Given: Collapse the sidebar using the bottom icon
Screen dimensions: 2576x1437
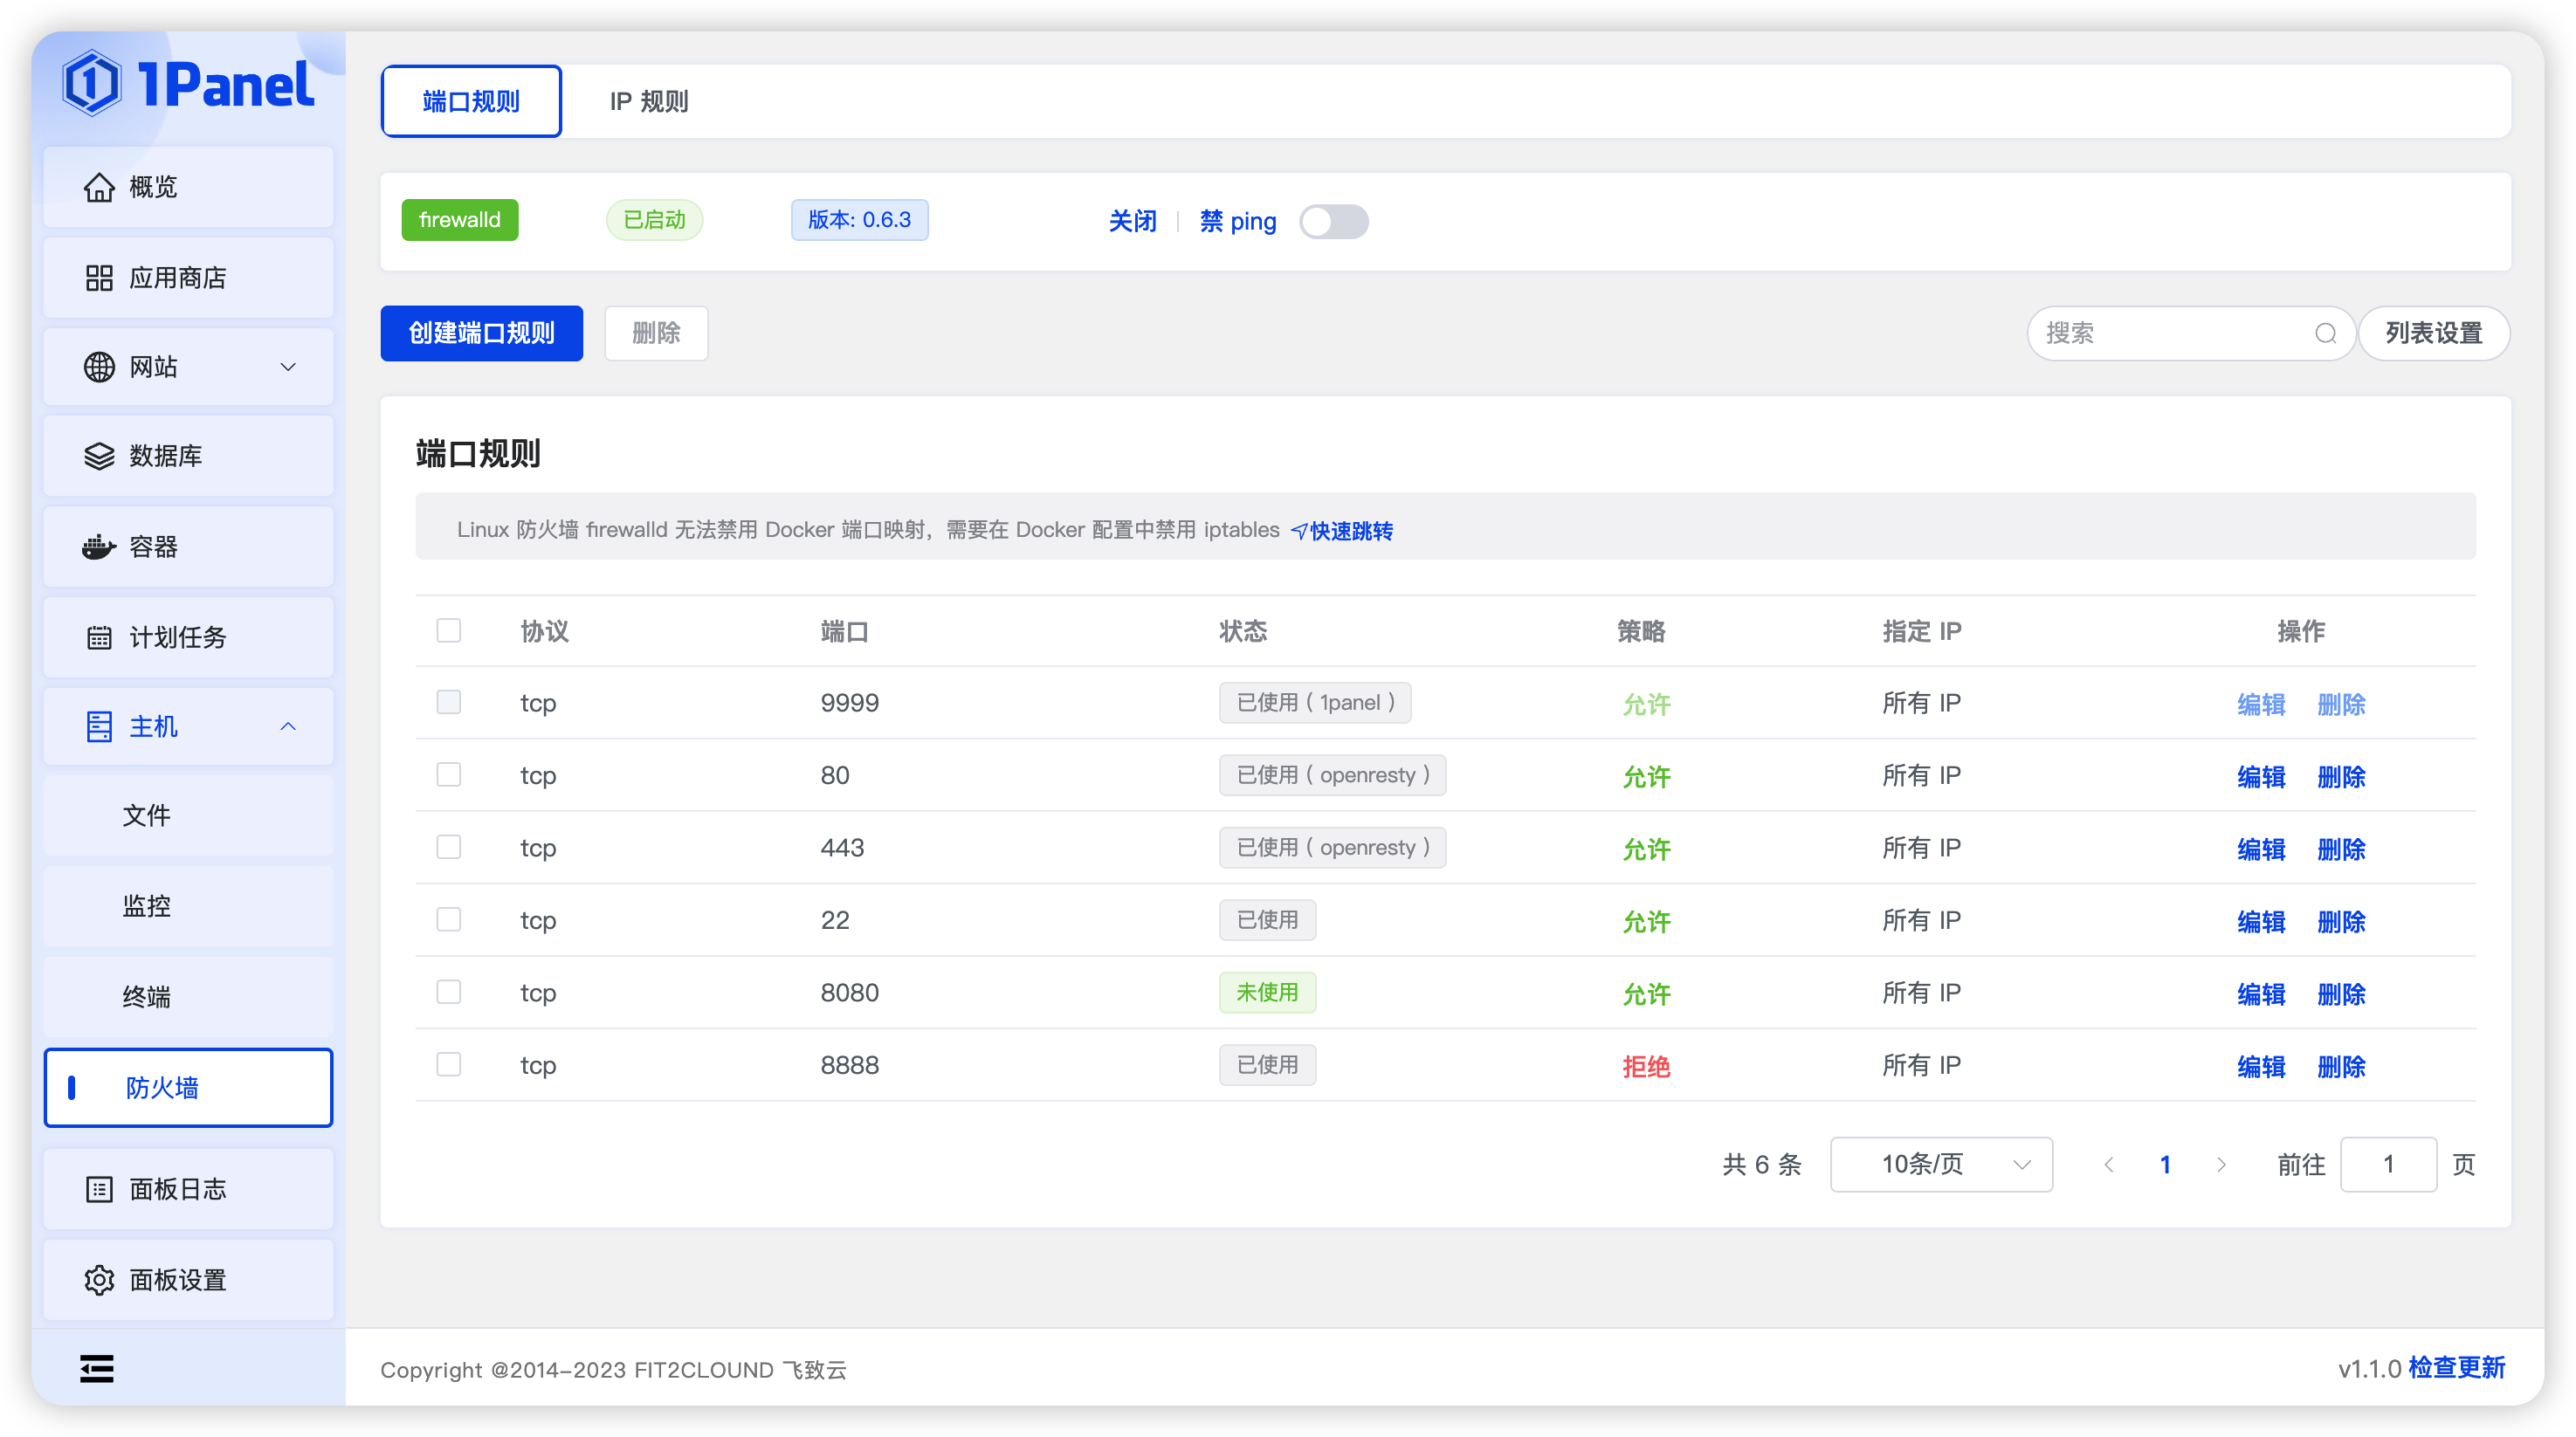Looking at the screenshot, I should click(x=96, y=1367).
